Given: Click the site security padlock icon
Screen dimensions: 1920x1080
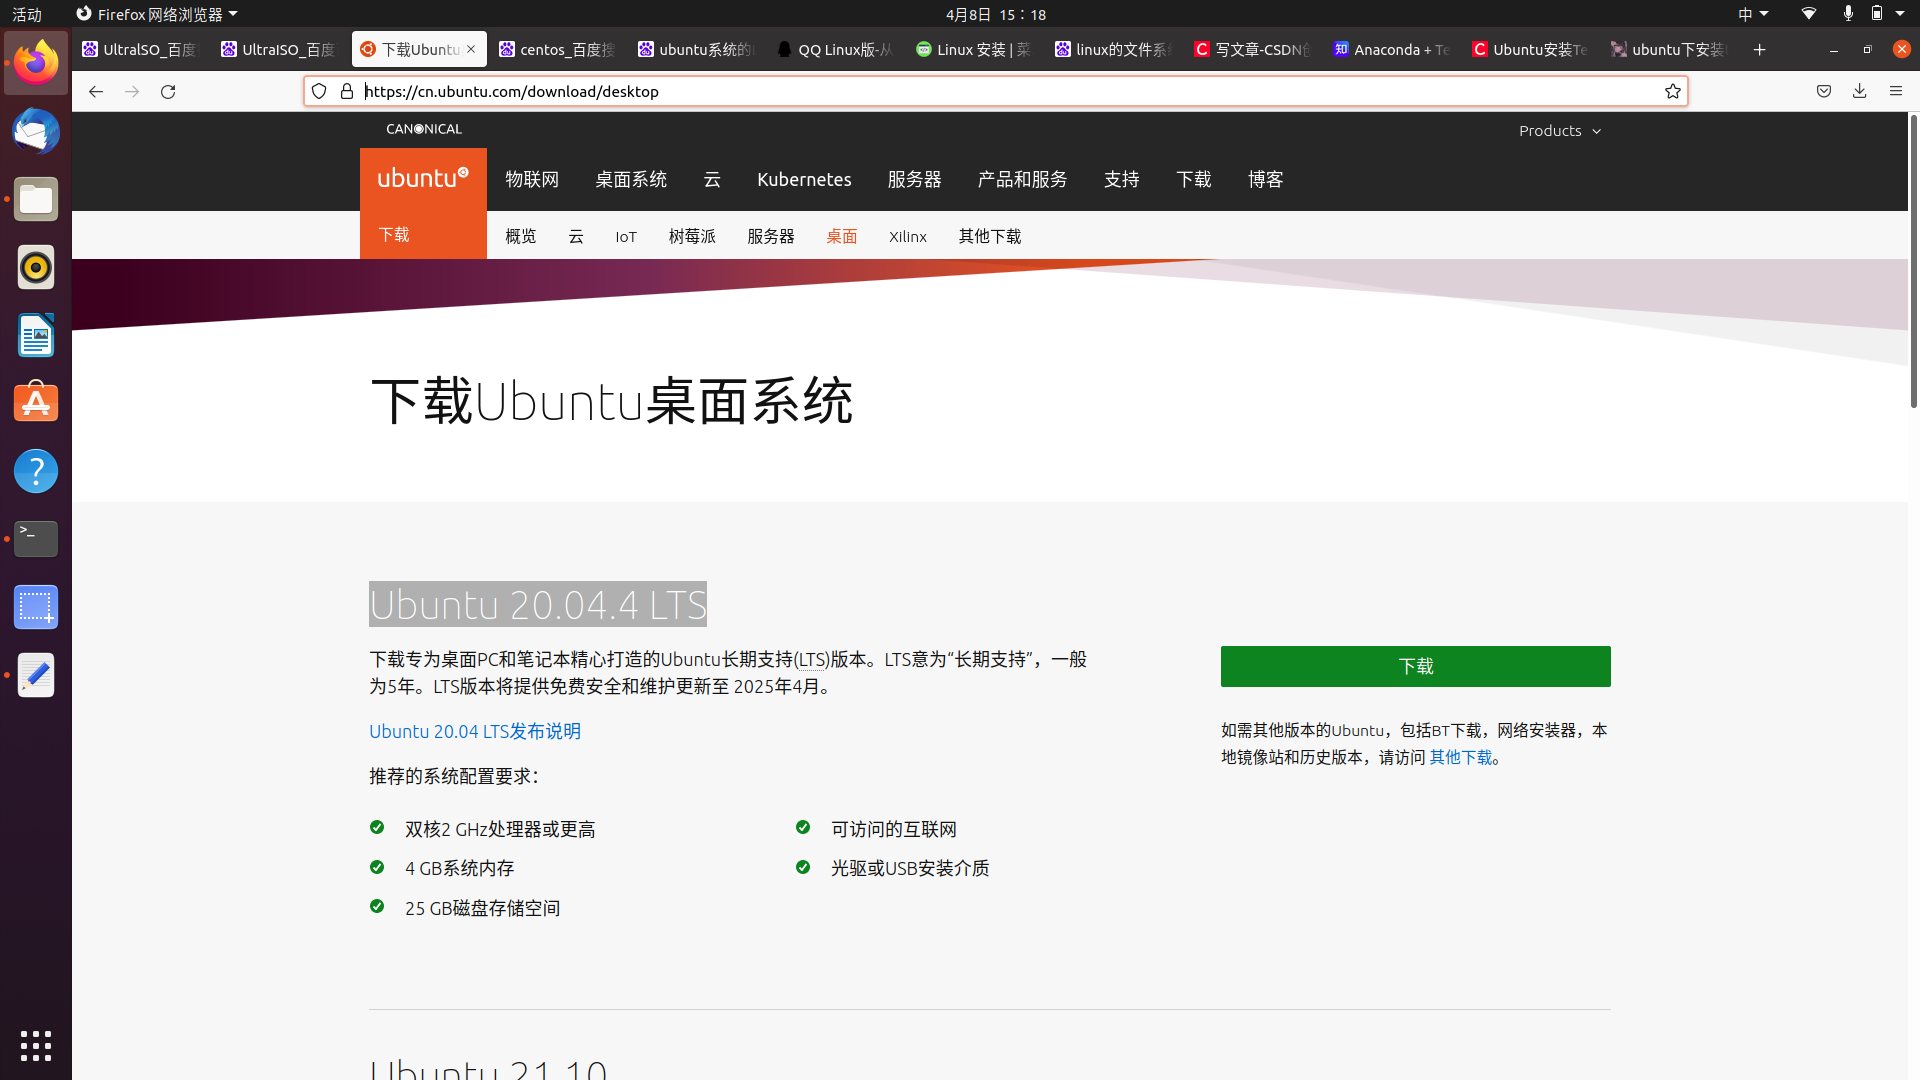Looking at the screenshot, I should click(x=347, y=91).
